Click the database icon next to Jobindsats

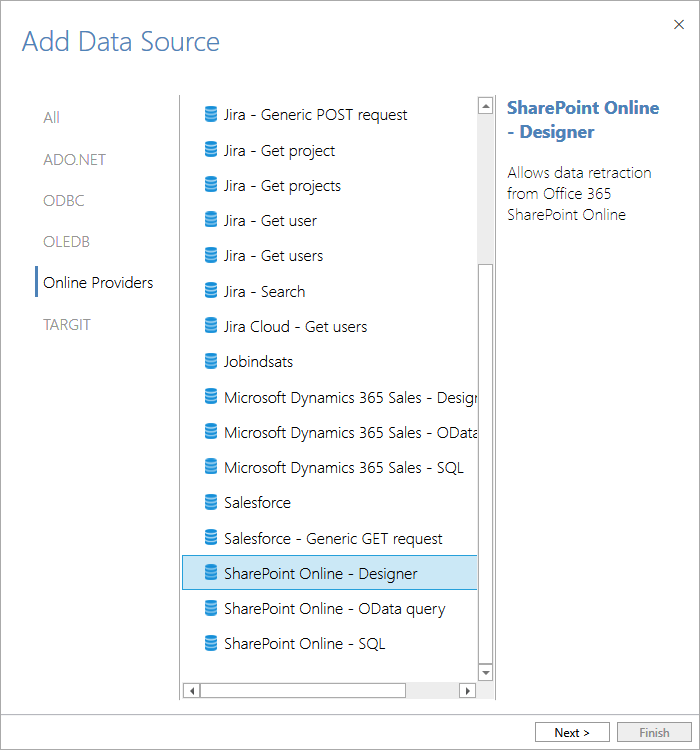point(211,361)
